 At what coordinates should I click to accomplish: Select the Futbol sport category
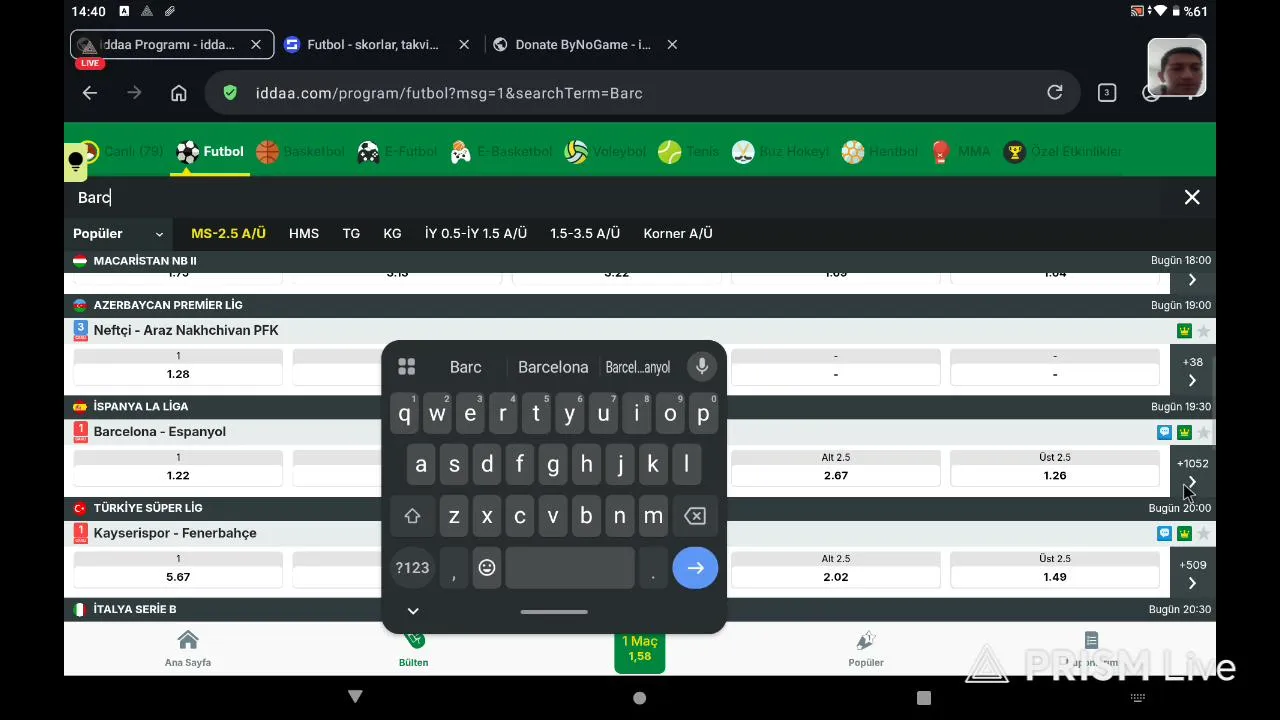click(210, 152)
